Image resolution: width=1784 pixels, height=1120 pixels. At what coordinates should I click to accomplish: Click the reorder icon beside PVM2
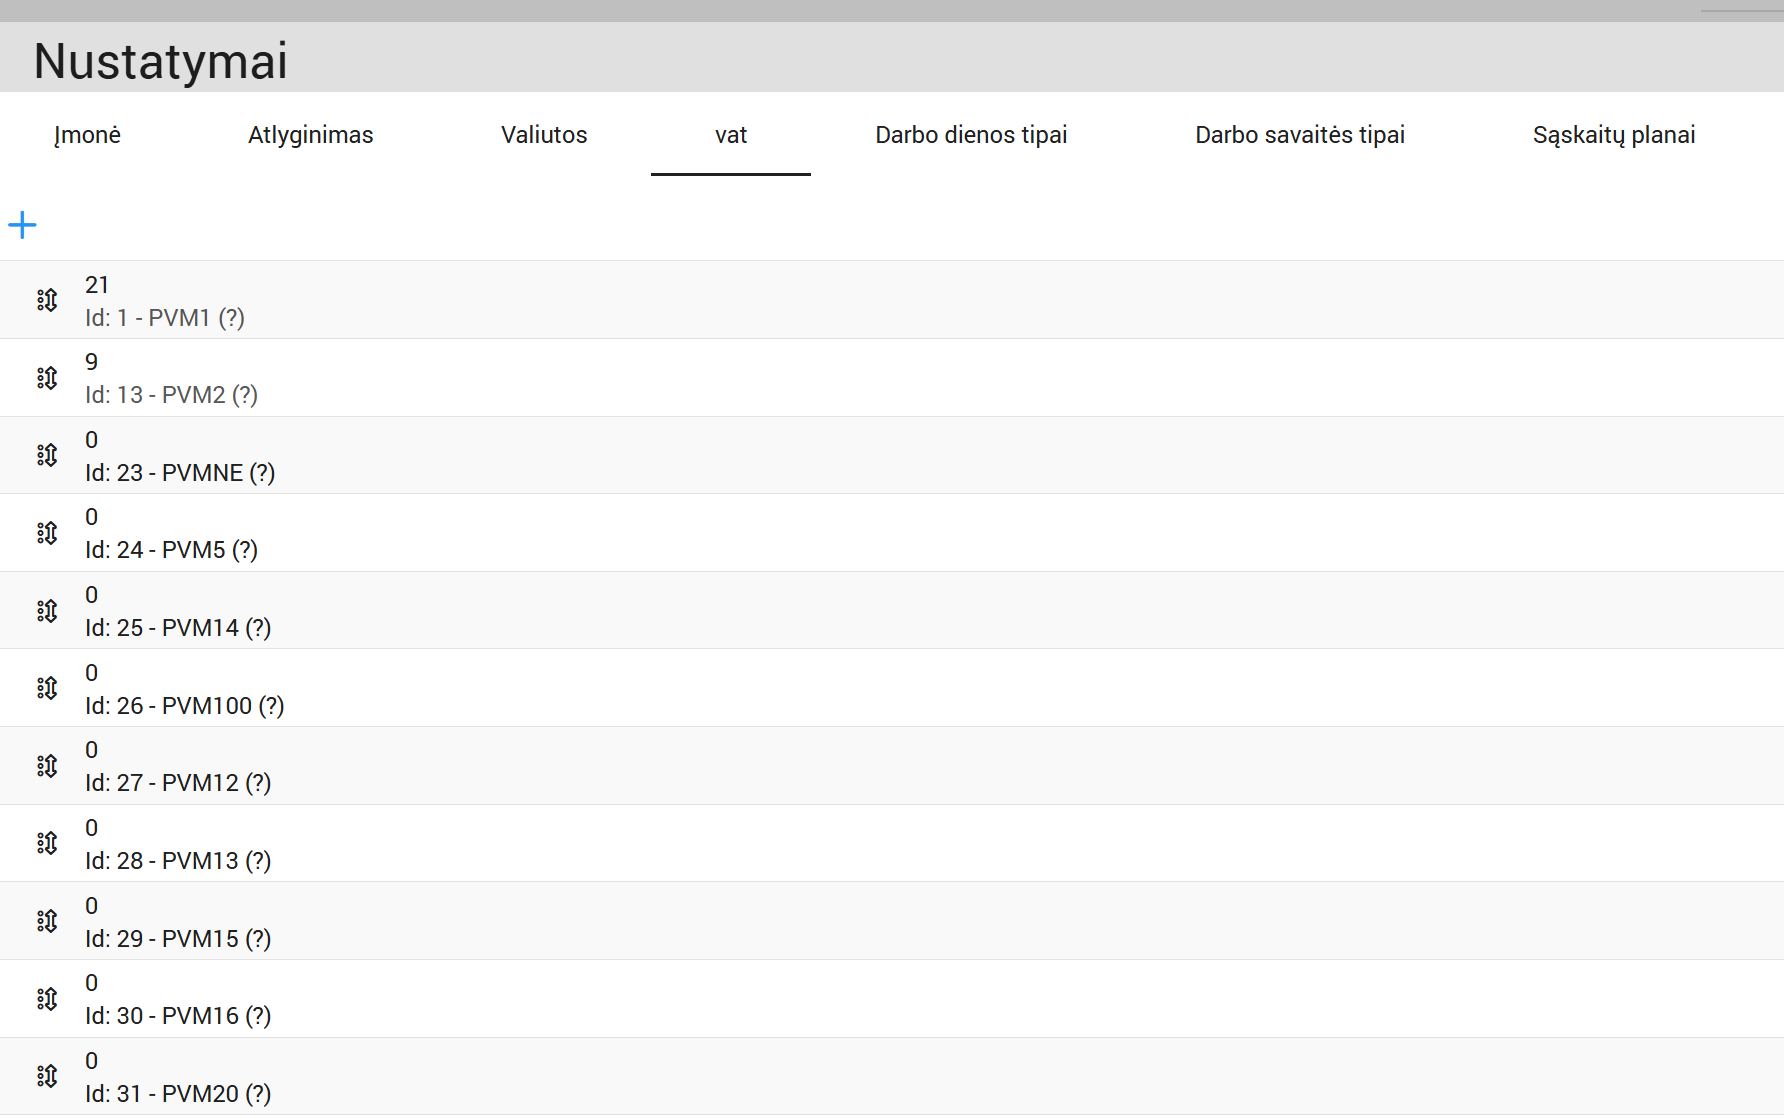(47, 378)
